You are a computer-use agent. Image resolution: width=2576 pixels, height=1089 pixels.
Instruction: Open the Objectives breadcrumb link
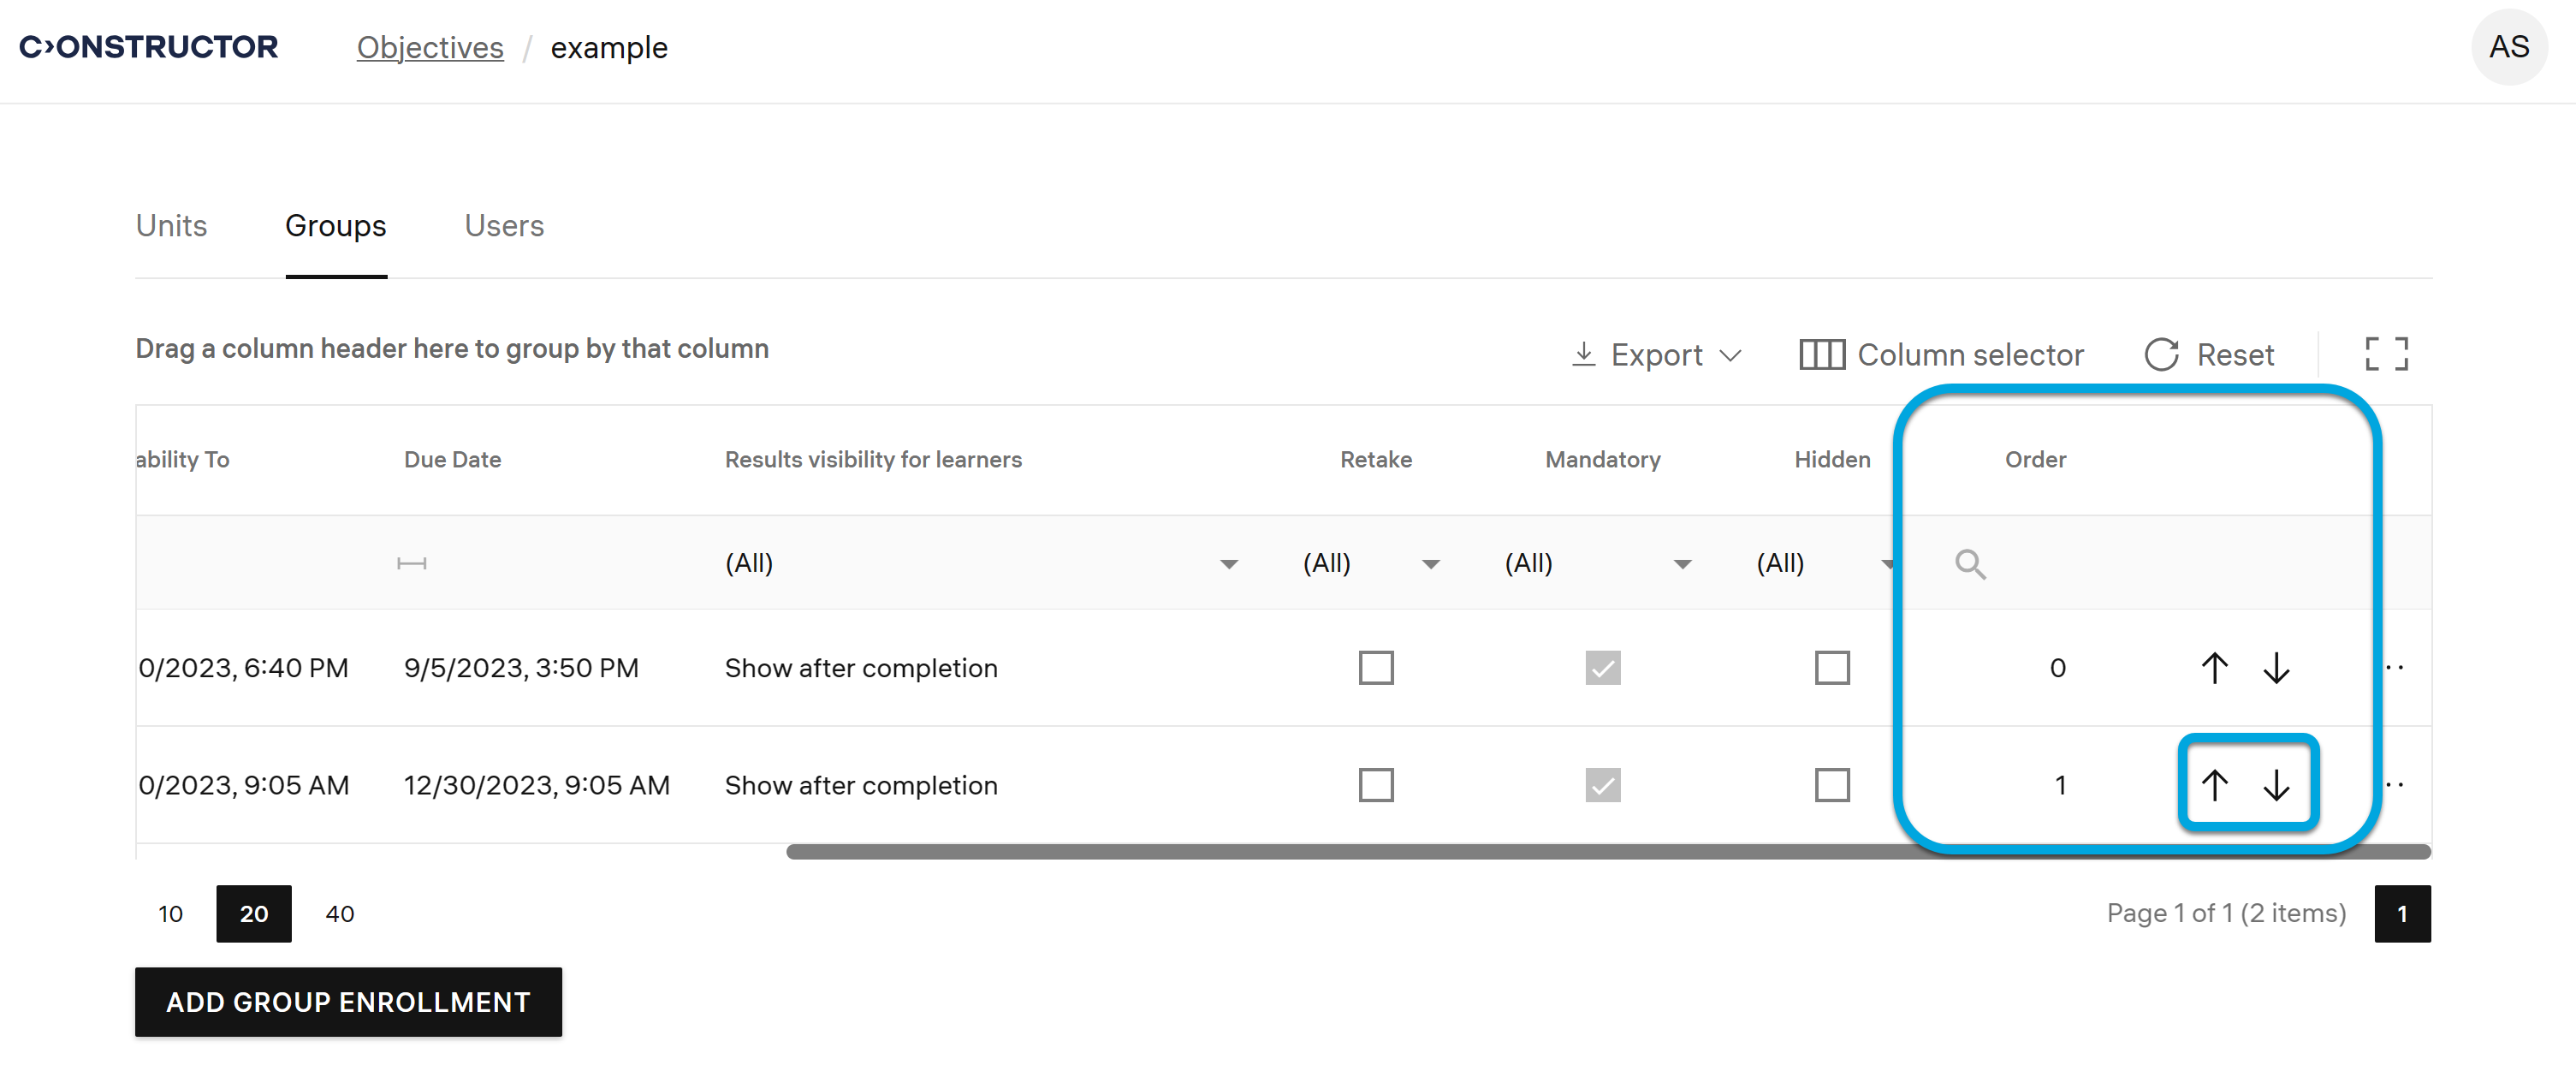point(430,47)
